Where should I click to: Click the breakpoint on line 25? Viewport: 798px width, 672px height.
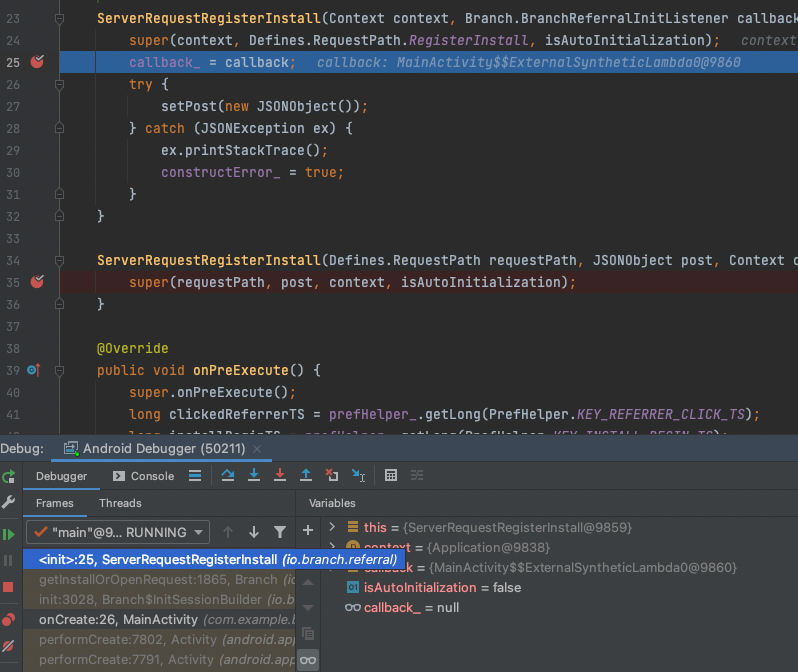37,62
